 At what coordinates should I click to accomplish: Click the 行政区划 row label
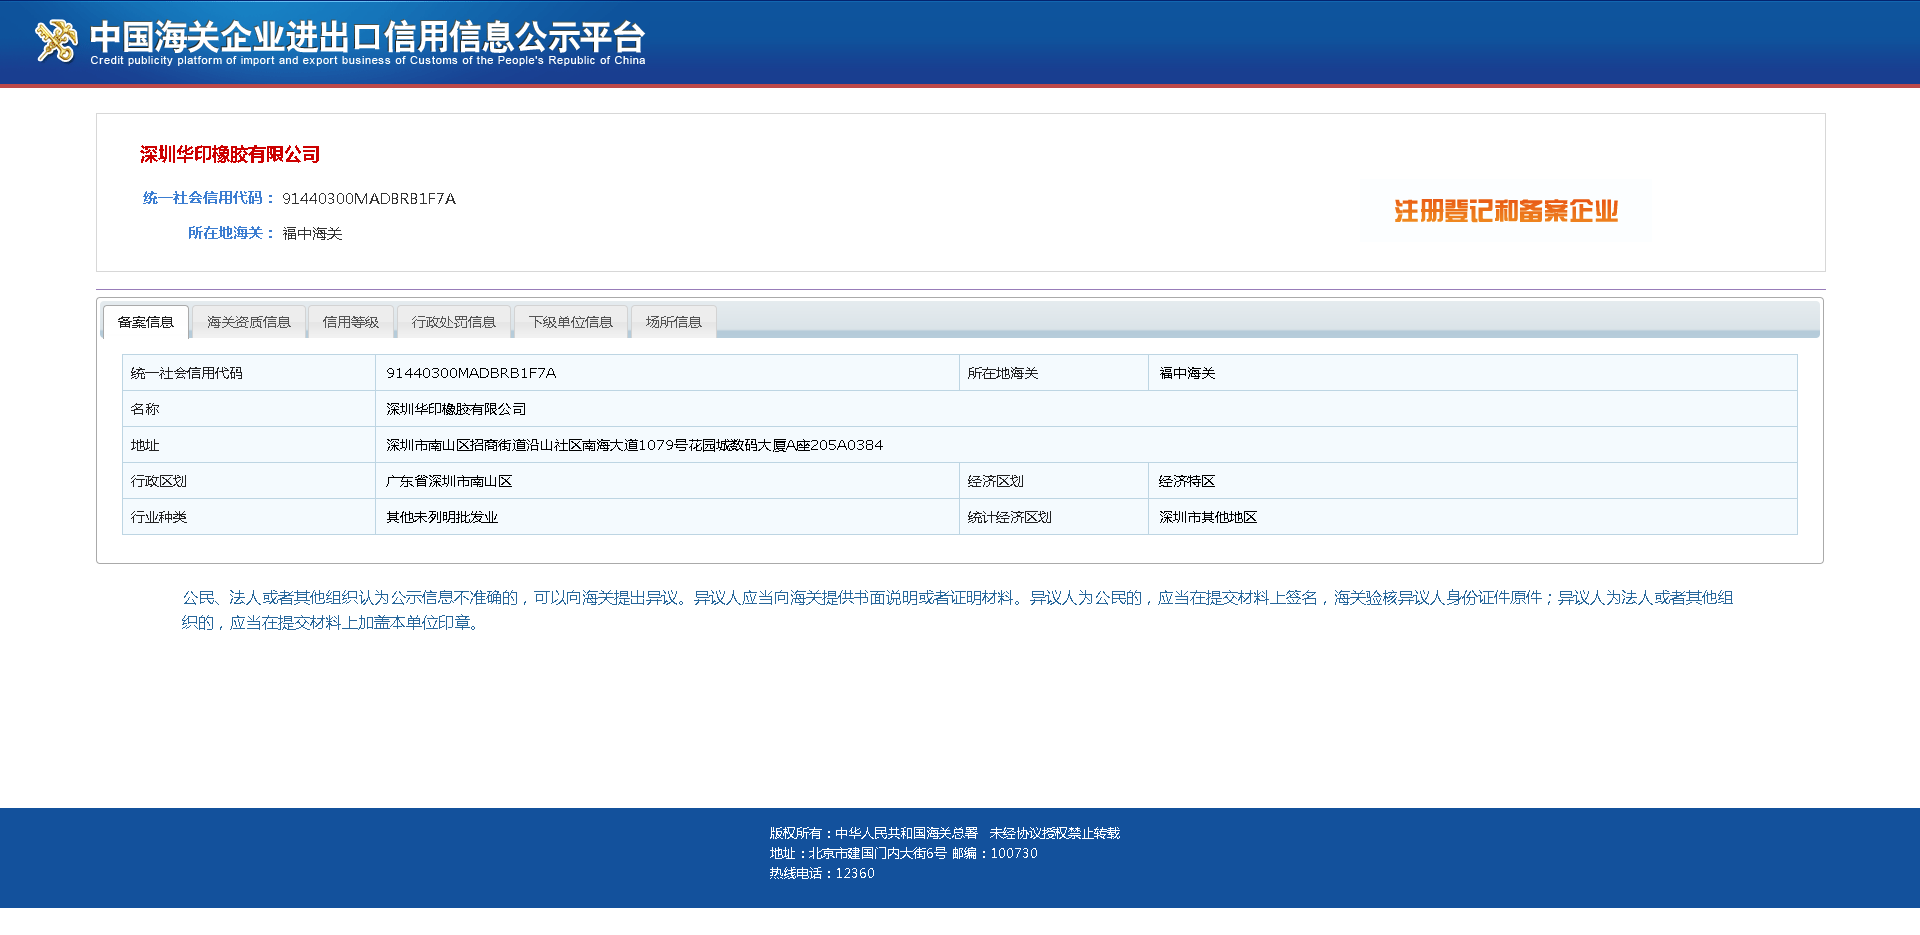click(159, 481)
